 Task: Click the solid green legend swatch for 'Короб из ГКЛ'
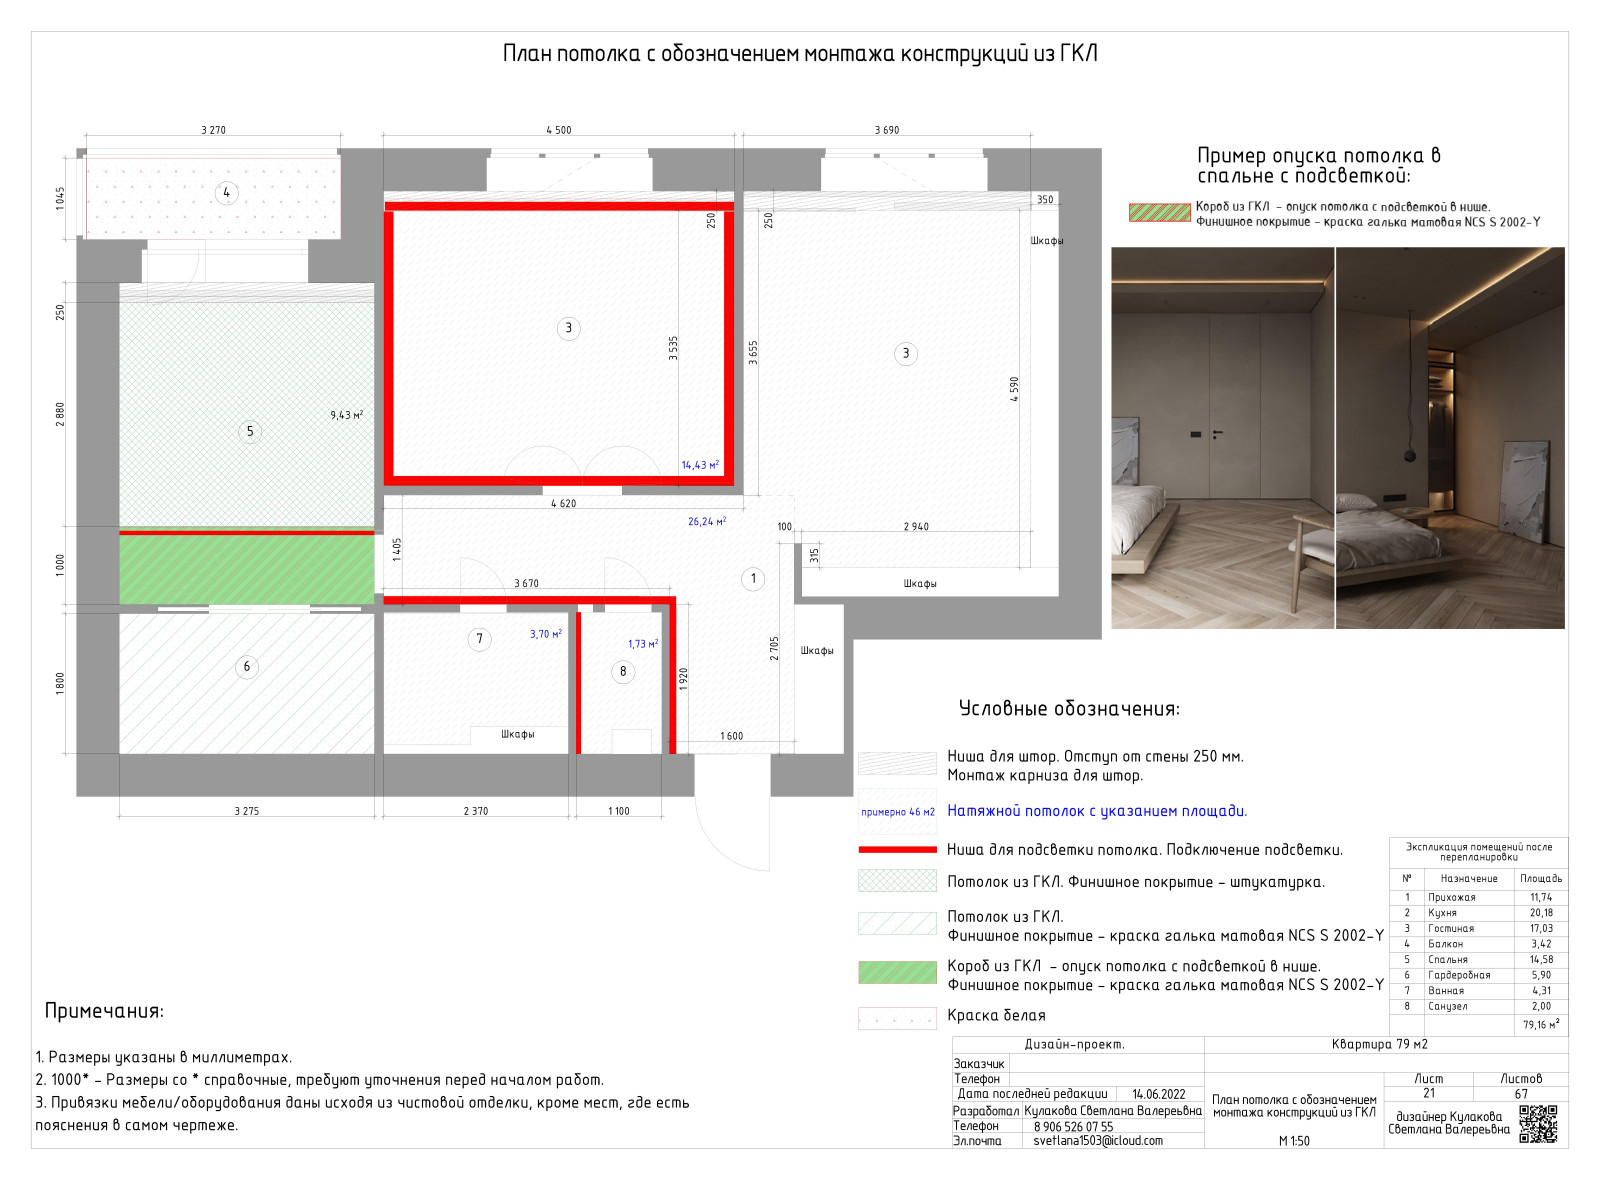coord(897,972)
